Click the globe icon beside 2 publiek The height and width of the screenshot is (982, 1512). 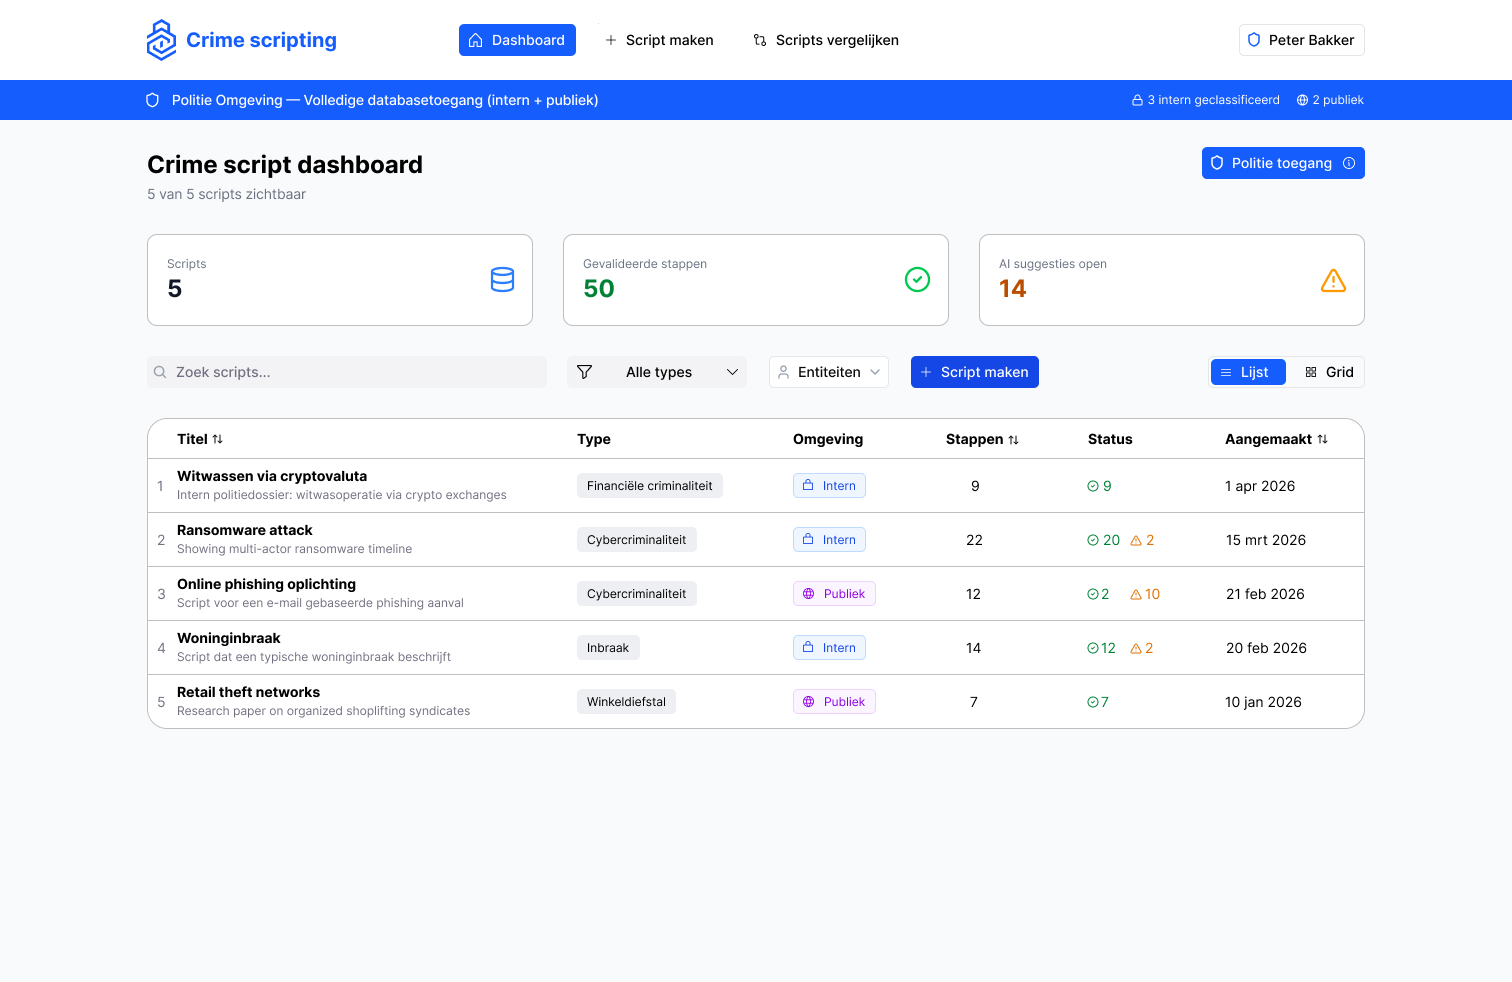(x=1302, y=100)
